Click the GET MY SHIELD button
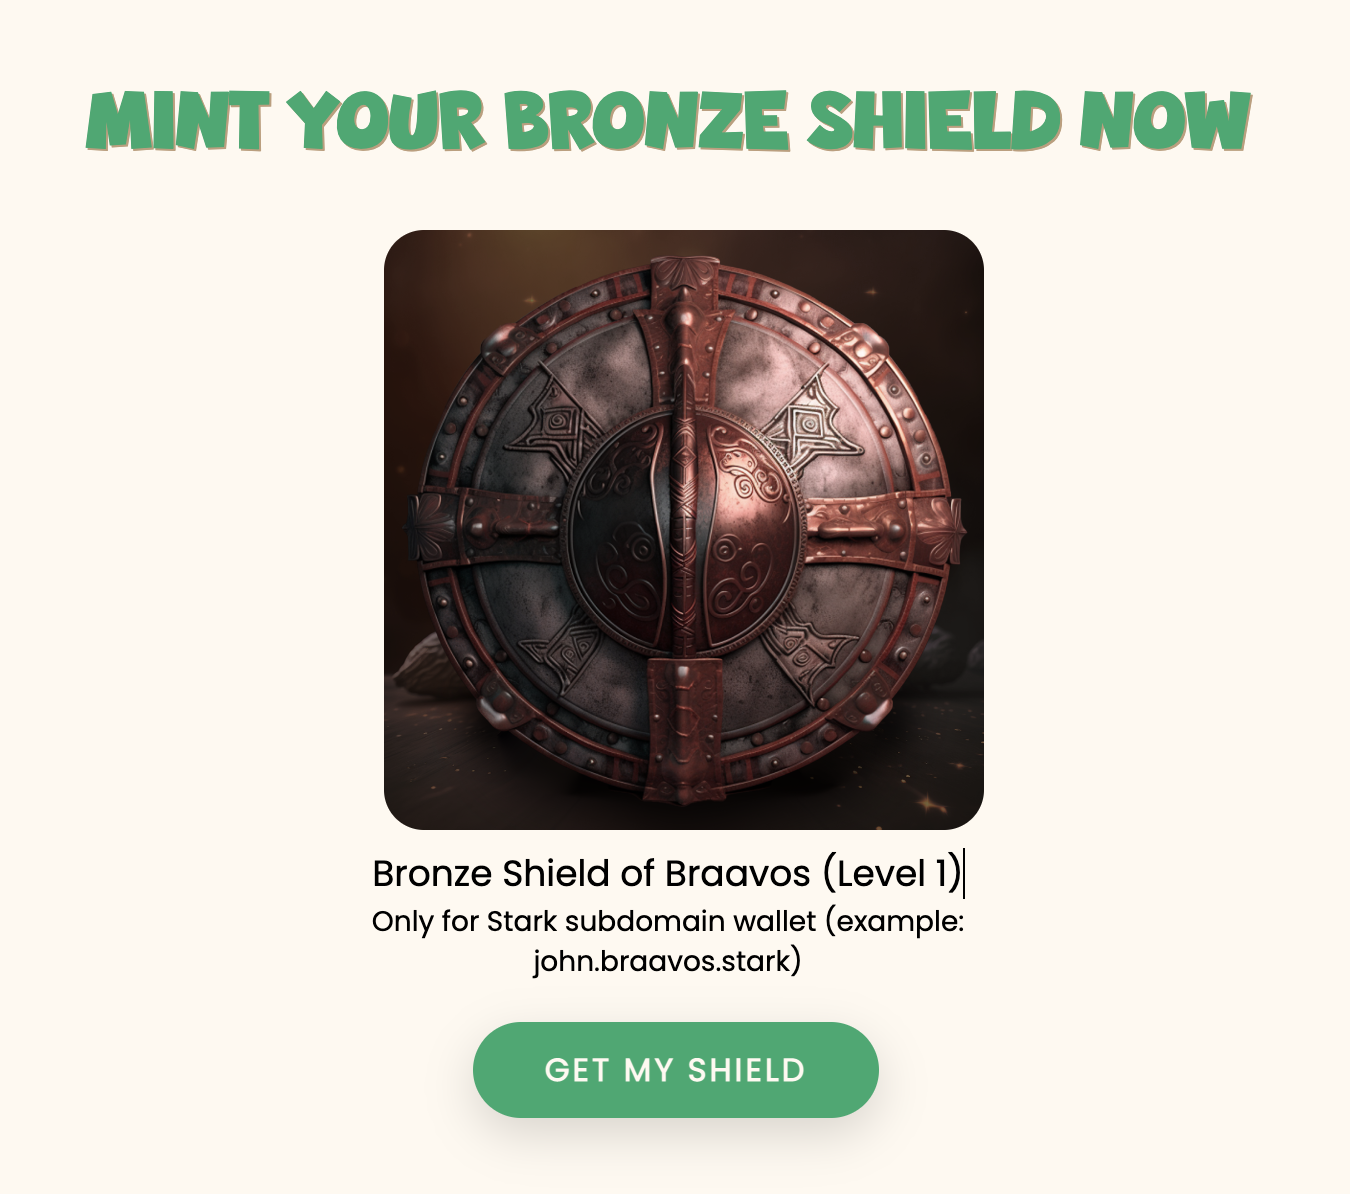The image size is (1350, 1194). [x=676, y=1069]
